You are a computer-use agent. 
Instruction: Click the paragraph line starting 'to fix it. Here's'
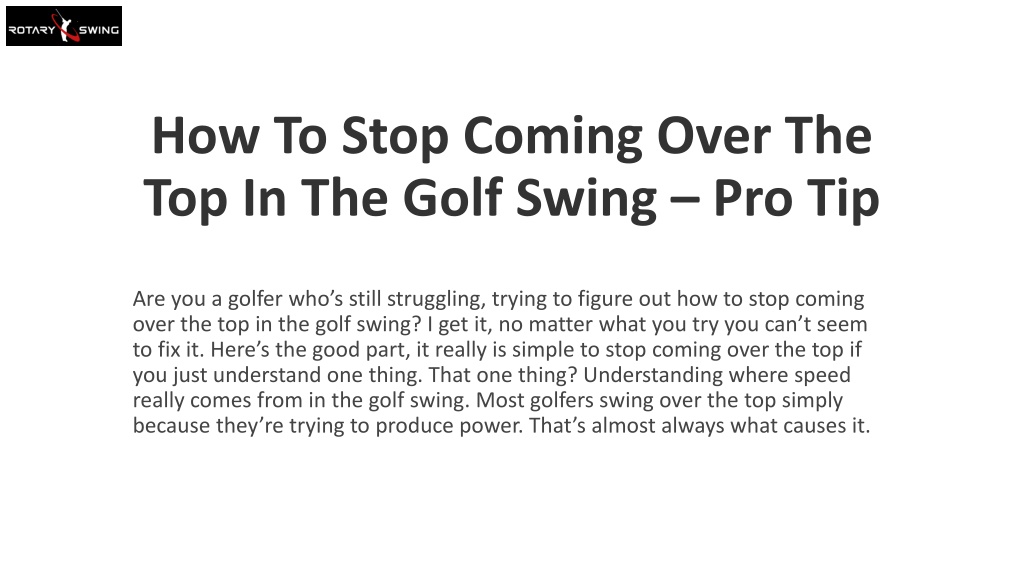coord(497,349)
